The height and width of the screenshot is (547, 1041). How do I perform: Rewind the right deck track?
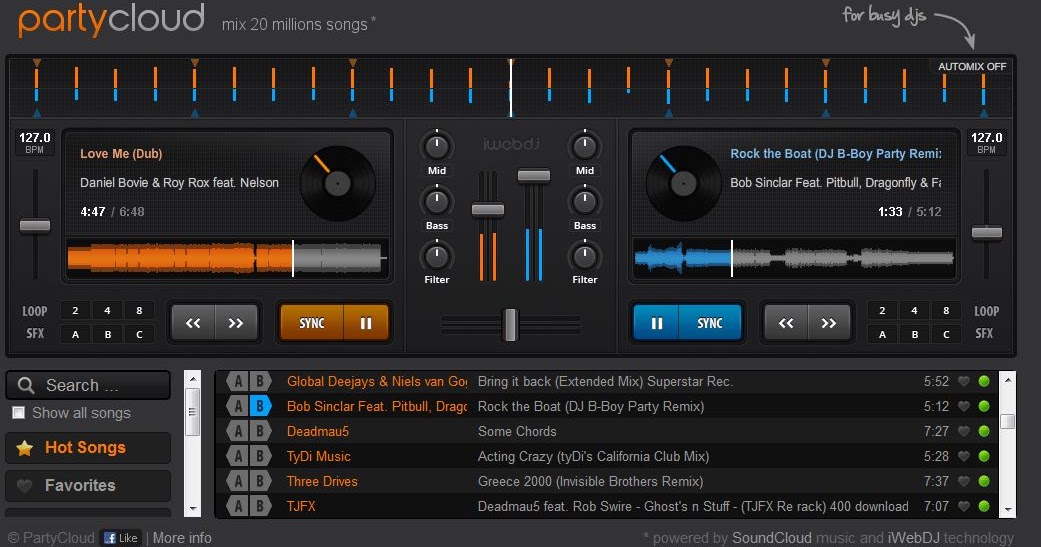(x=786, y=323)
